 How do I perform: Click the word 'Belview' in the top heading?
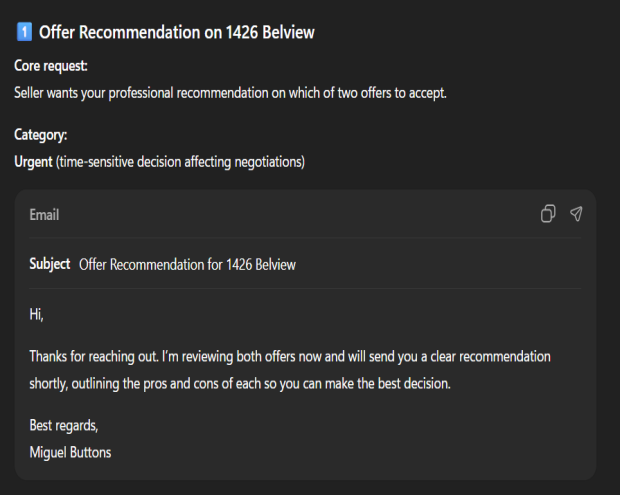(x=286, y=32)
